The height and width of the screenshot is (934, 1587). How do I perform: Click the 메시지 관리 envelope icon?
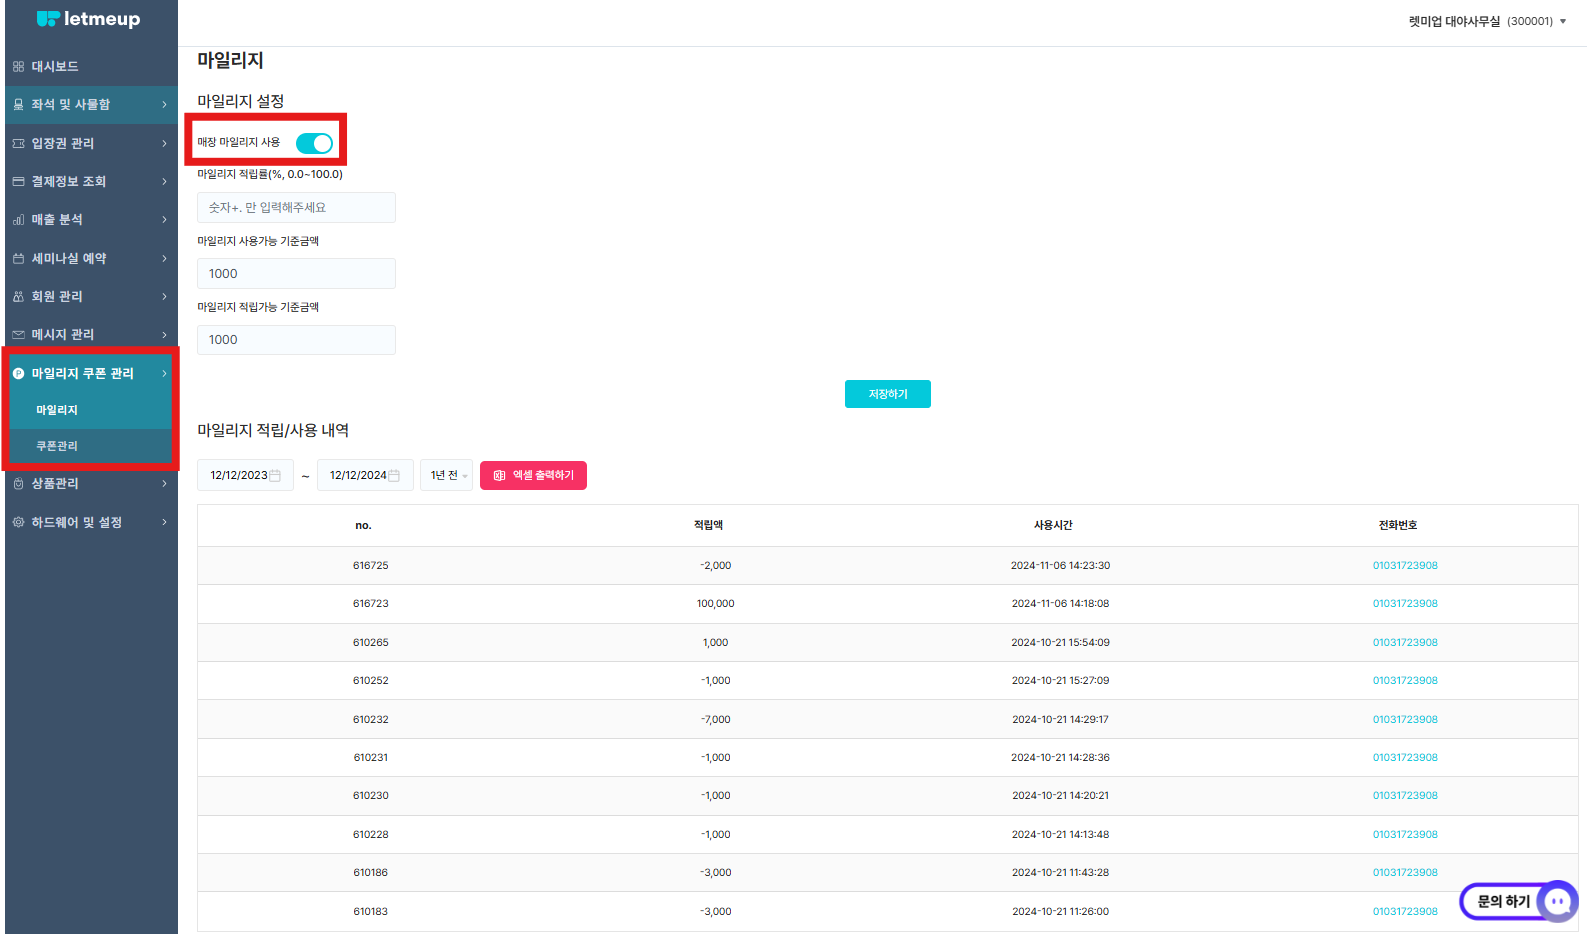coord(18,335)
